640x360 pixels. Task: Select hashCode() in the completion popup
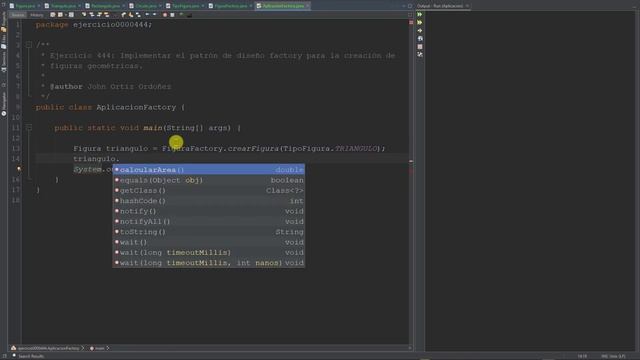209,201
